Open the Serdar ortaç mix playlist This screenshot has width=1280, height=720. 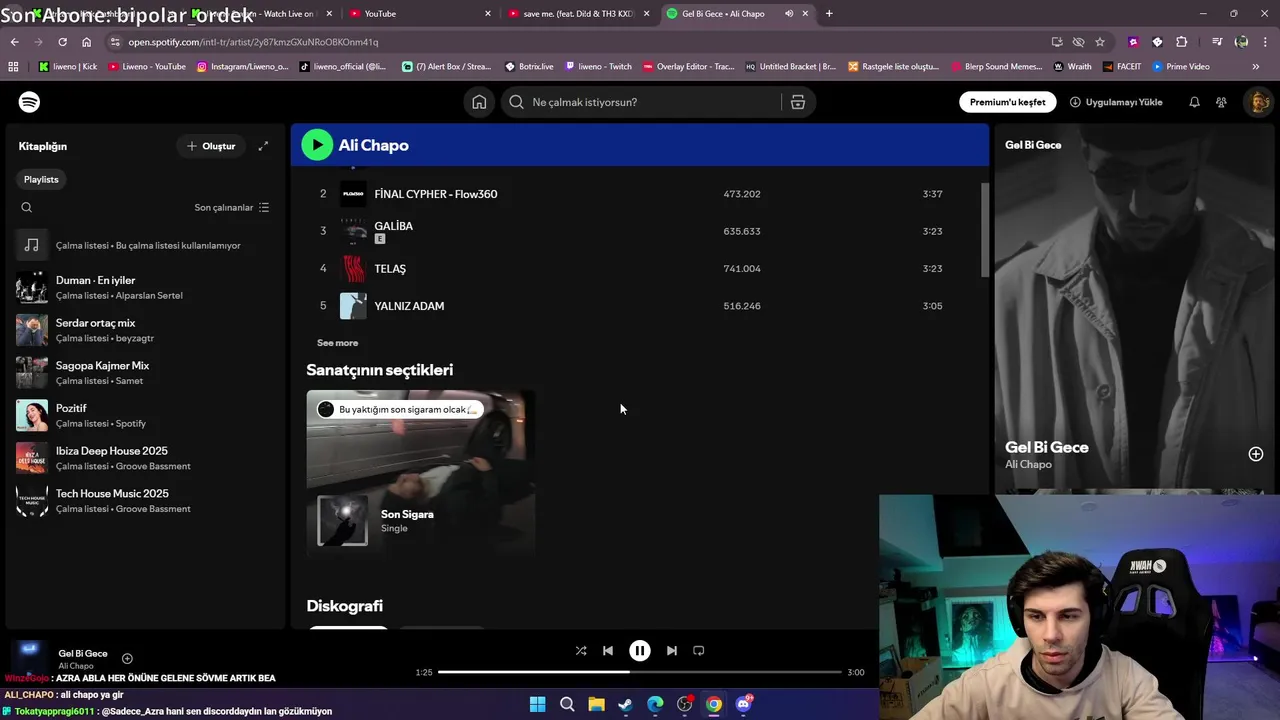coord(145,330)
